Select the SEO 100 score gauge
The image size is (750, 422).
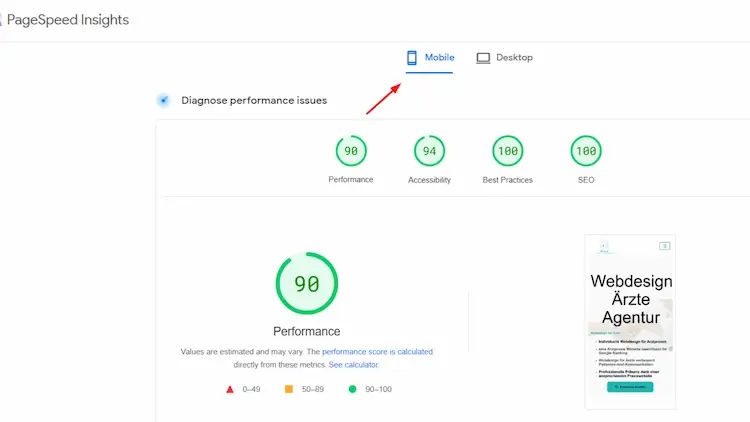[586, 151]
